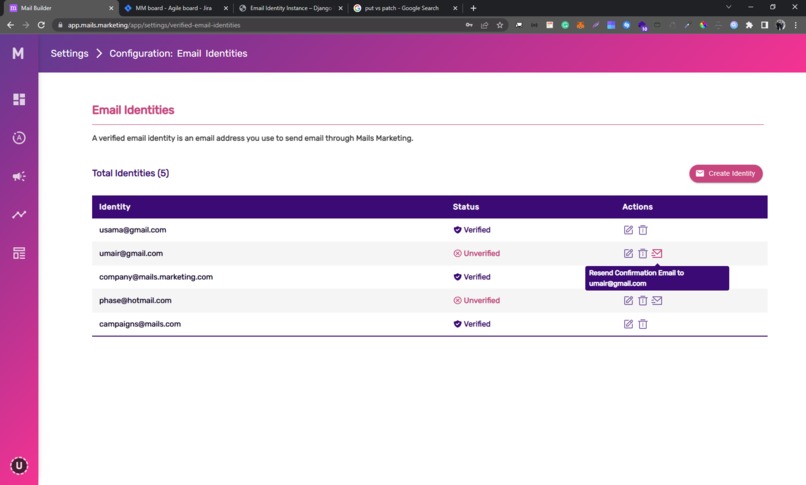Click the Identity column header
806x485 pixels.
[x=115, y=207]
